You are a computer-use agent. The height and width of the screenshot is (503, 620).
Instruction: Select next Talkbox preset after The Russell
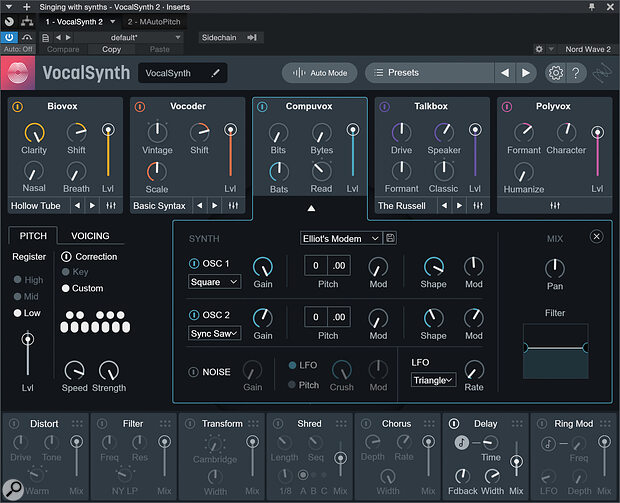(x=459, y=206)
